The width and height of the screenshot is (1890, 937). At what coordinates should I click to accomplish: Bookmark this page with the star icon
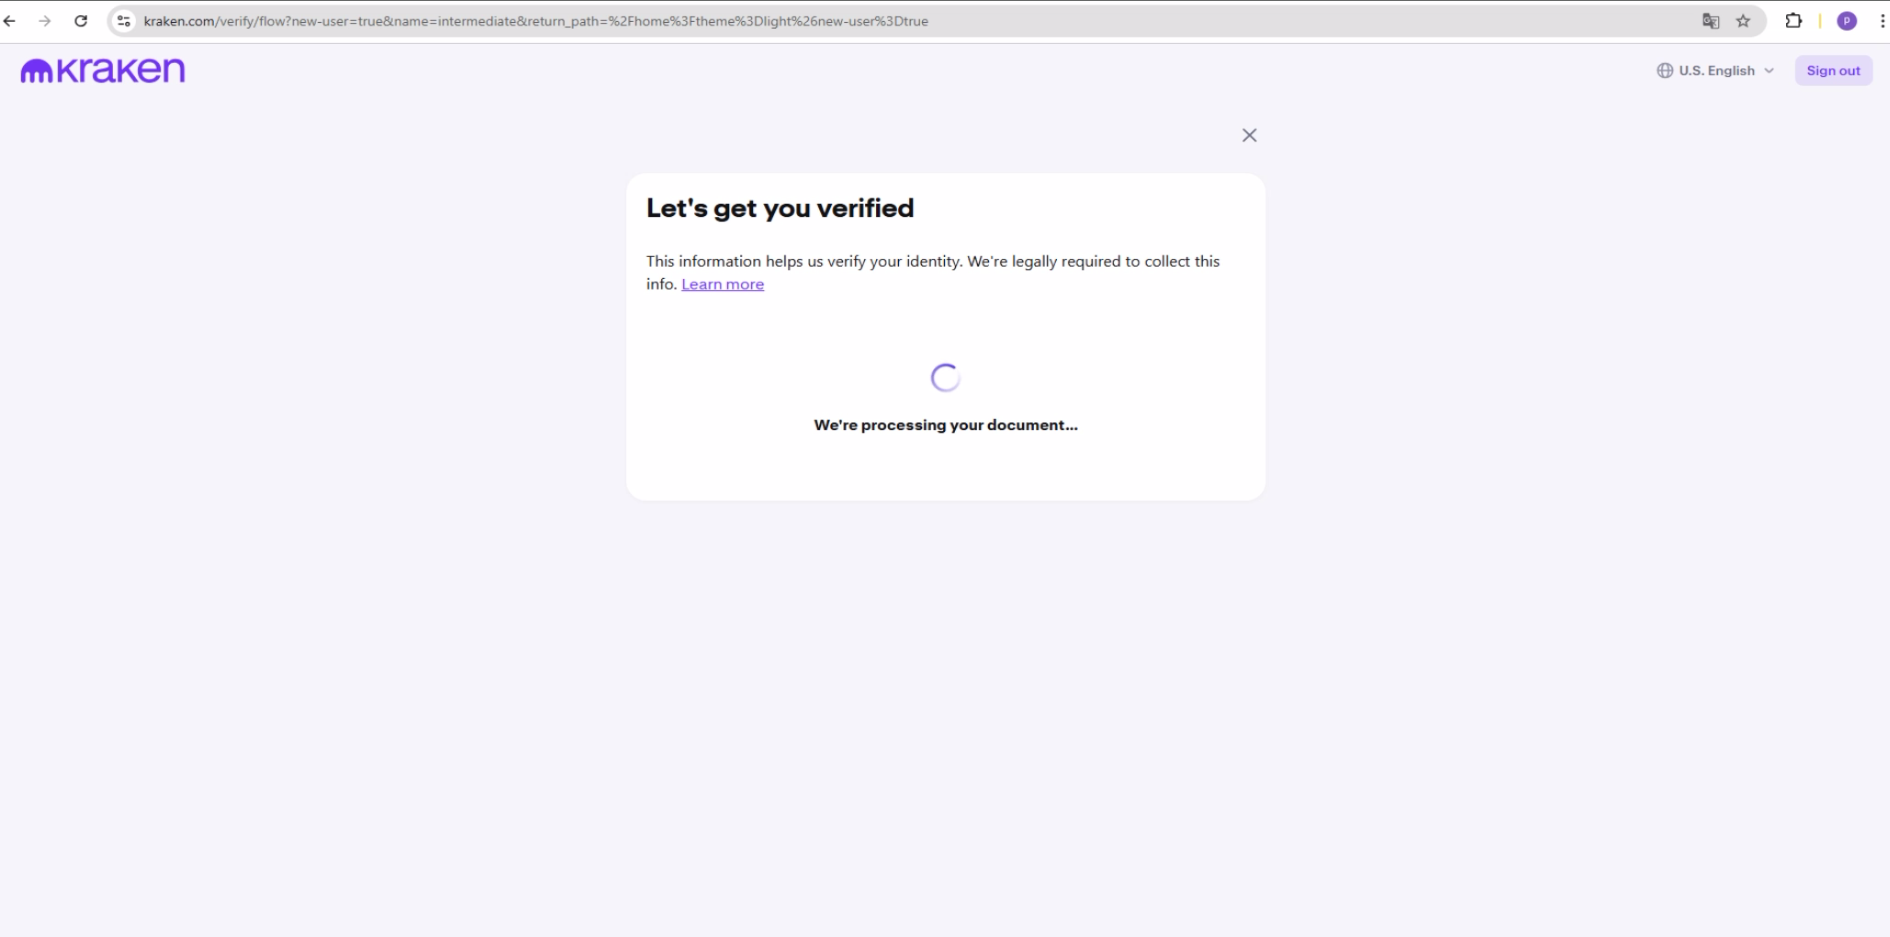click(1743, 21)
